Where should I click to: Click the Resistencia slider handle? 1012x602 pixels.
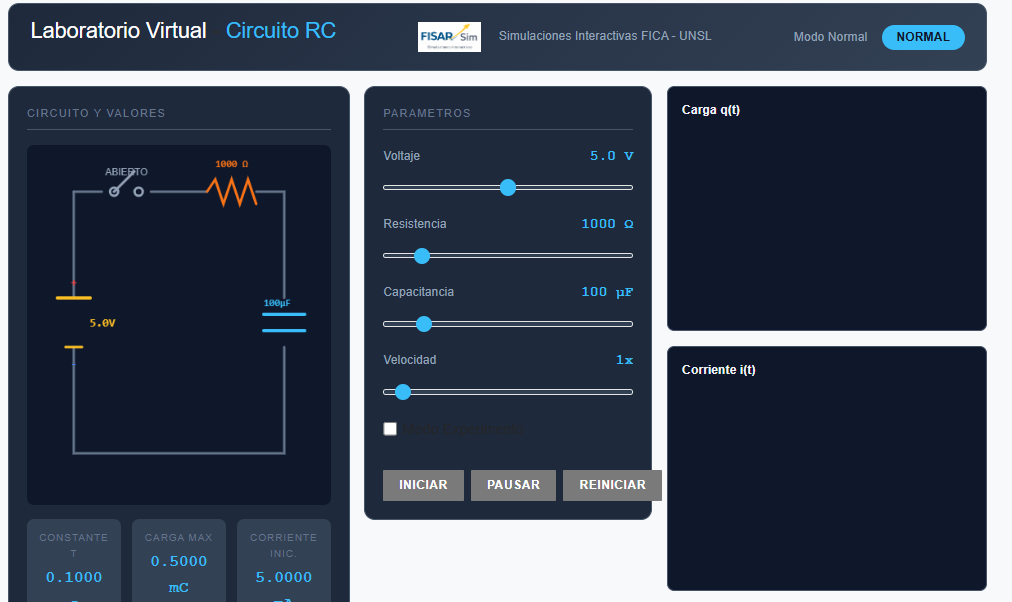coord(422,255)
